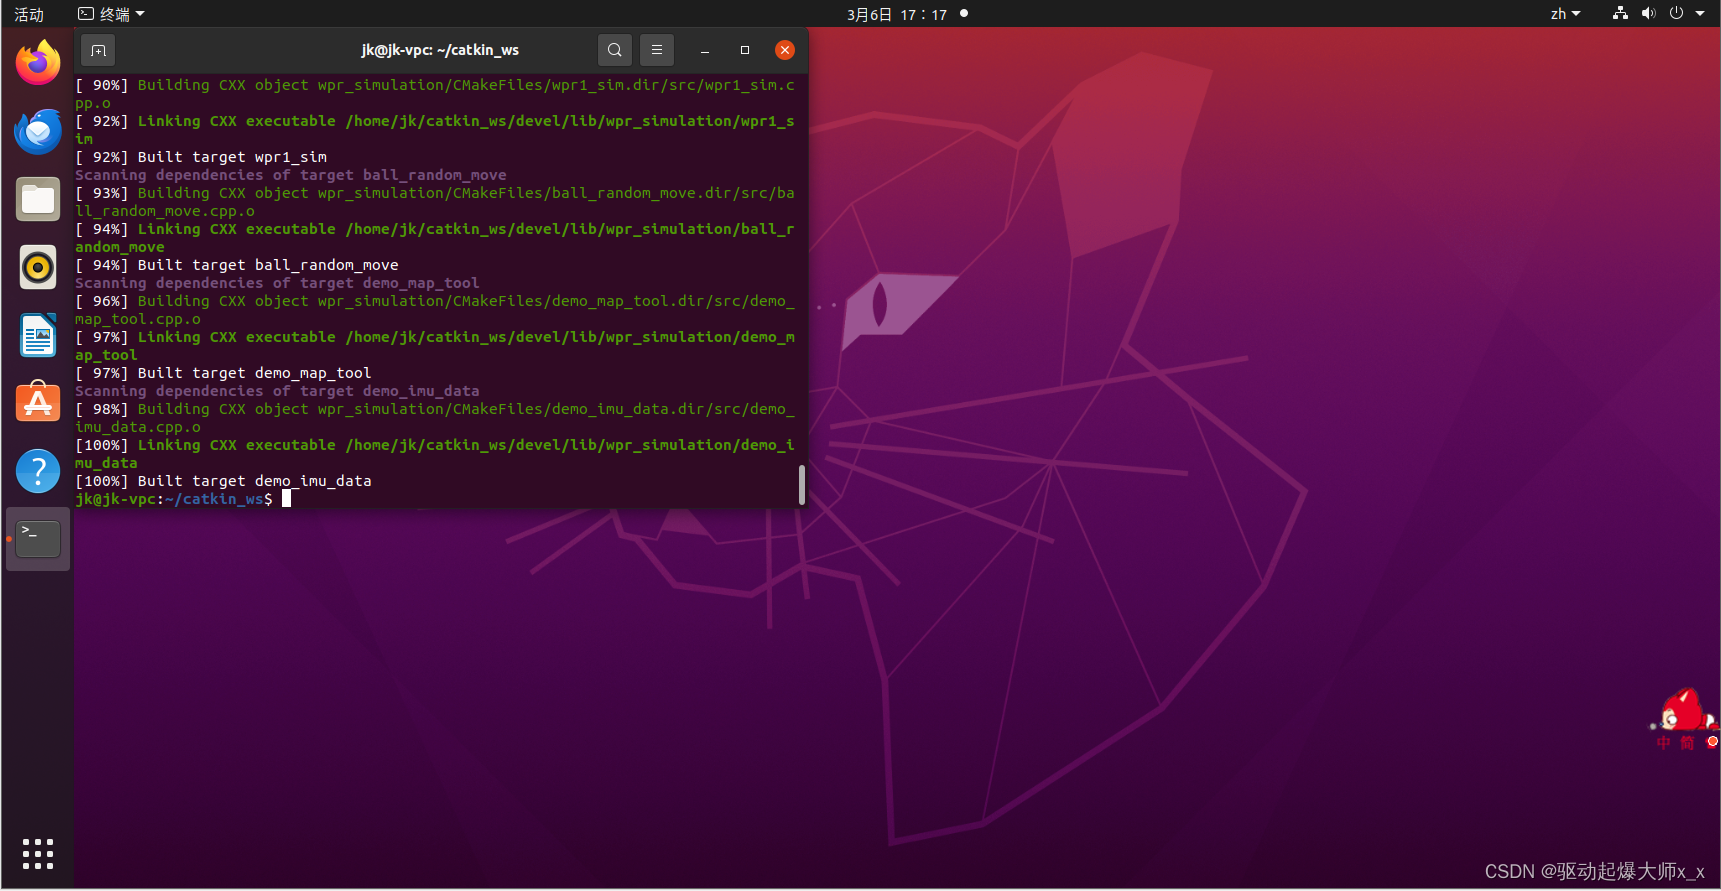The width and height of the screenshot is (1721, 891).
Task: Click the power icon in top bar
Action: (1676, 14)
